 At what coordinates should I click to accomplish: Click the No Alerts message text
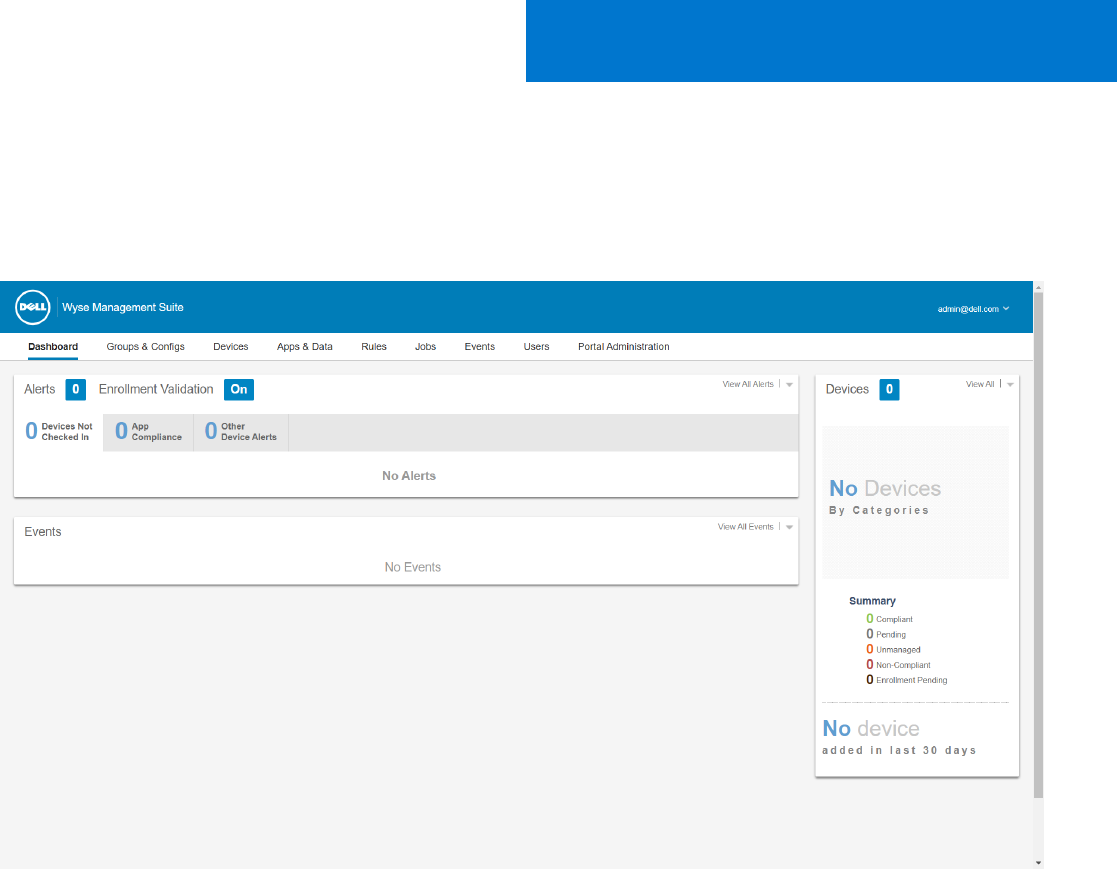click(409, 476)
